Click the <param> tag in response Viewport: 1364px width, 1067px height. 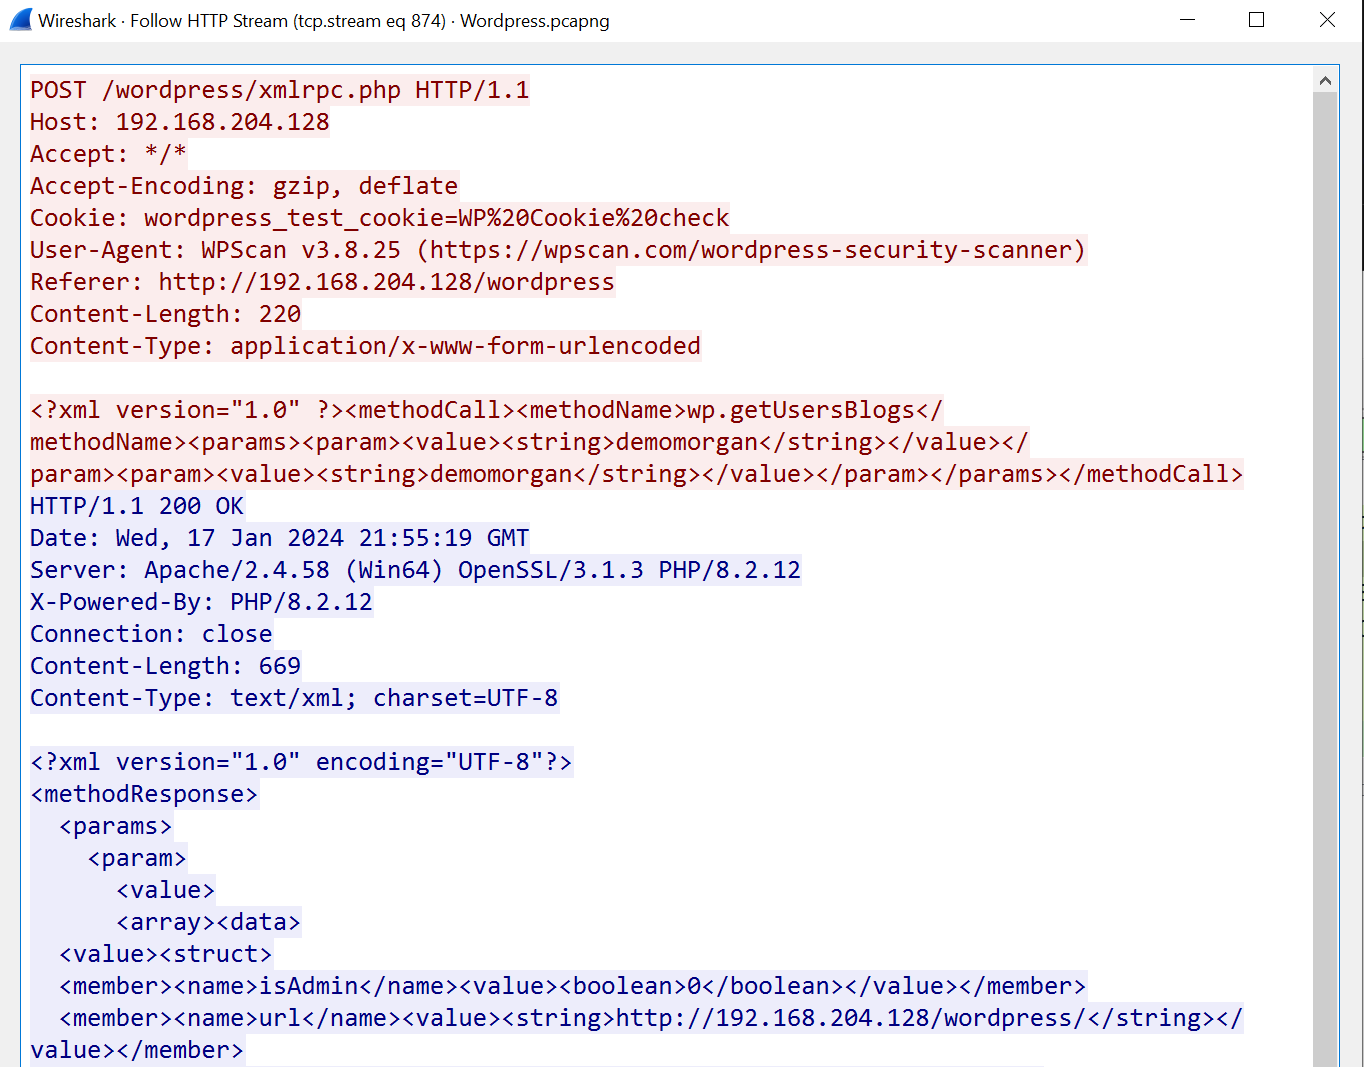pos(137,858)
